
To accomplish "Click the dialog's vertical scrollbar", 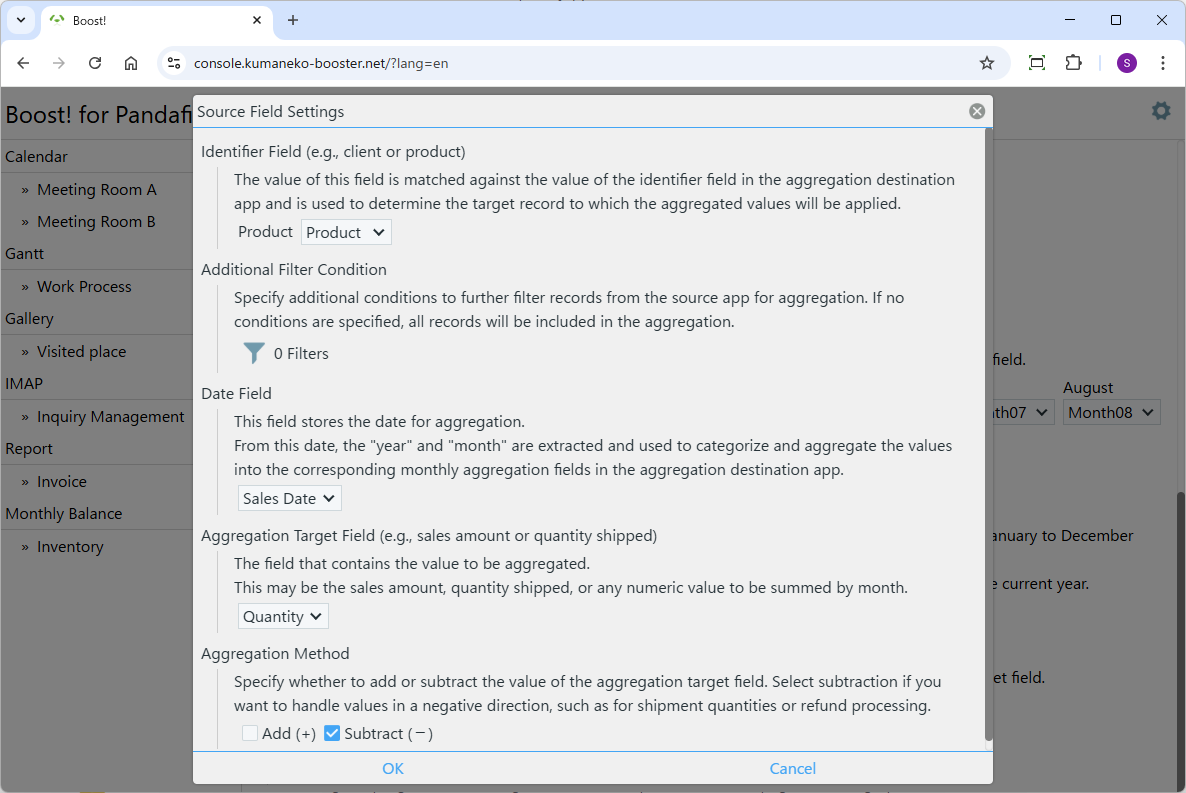I will click(989, 435).
